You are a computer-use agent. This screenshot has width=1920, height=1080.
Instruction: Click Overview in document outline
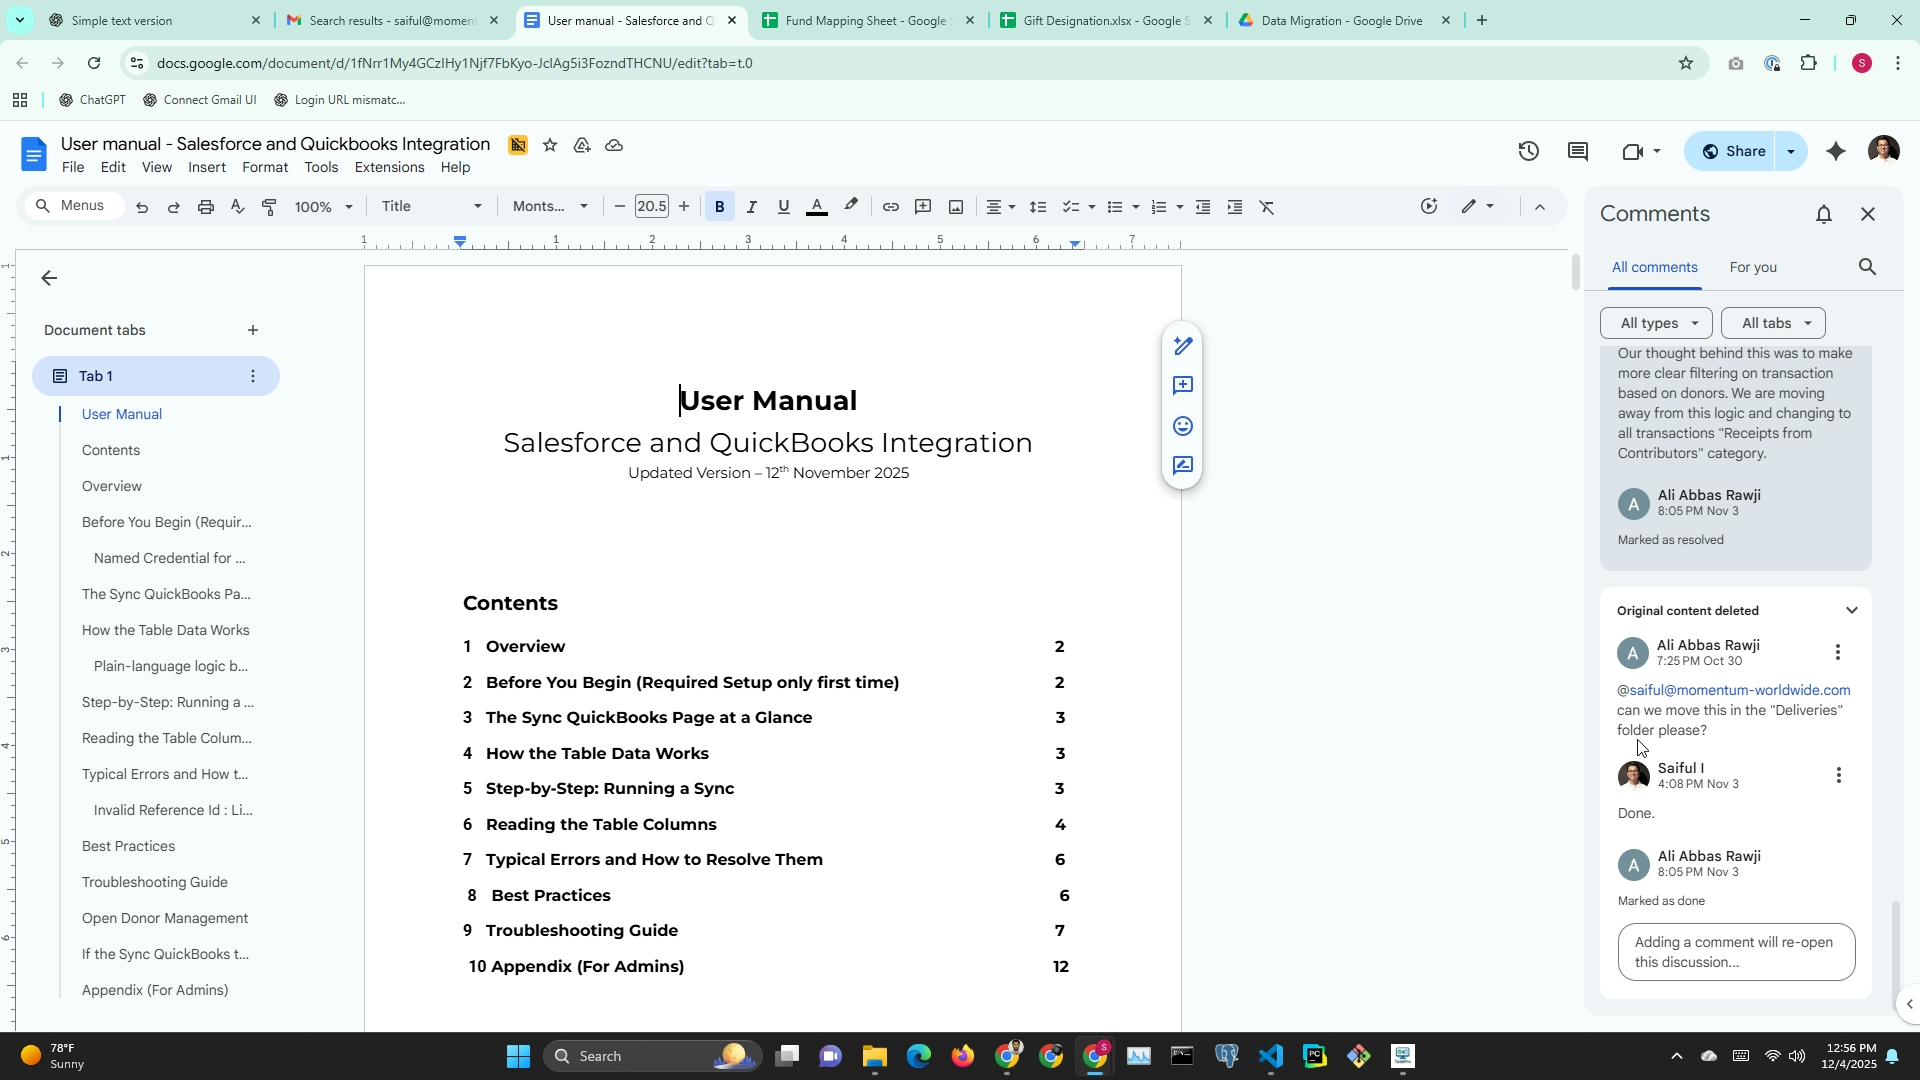tap(112, 486)
